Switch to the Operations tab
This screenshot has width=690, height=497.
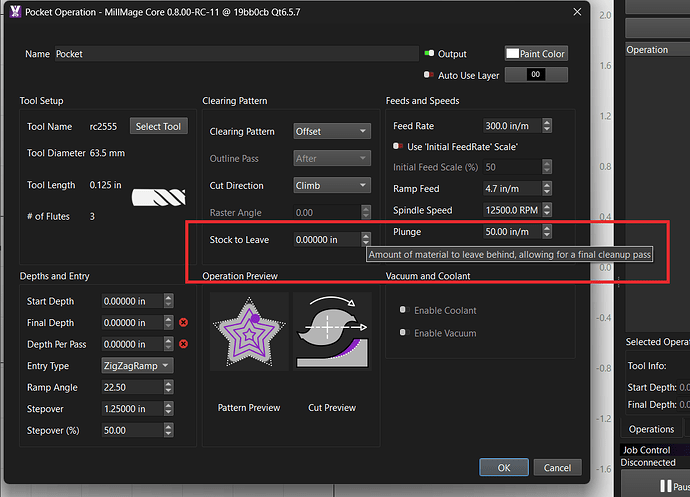tap(650, 429)
